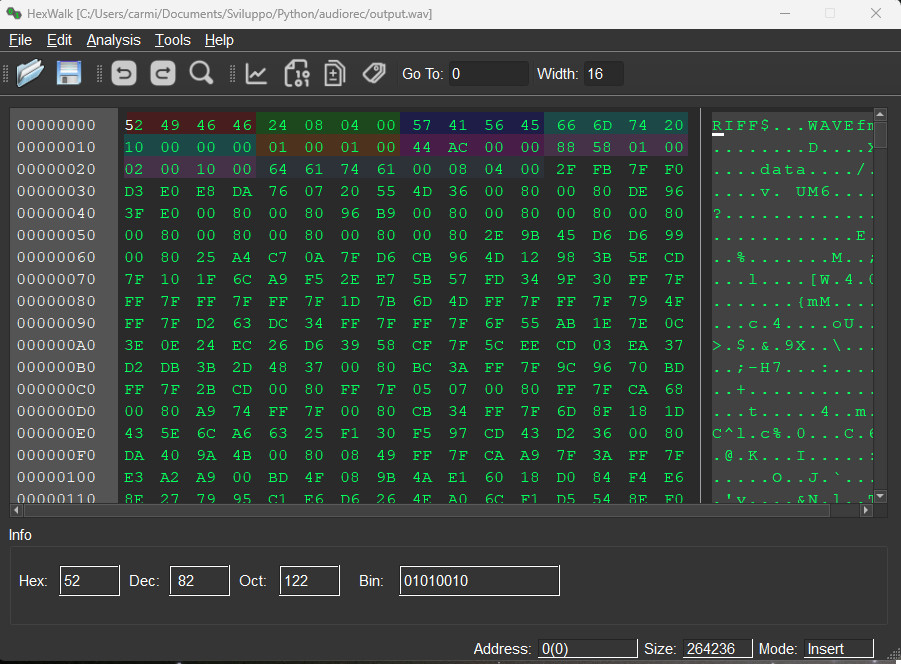Click the Go To offset field
The image size is (901, 664).
[x=488, y=74]
